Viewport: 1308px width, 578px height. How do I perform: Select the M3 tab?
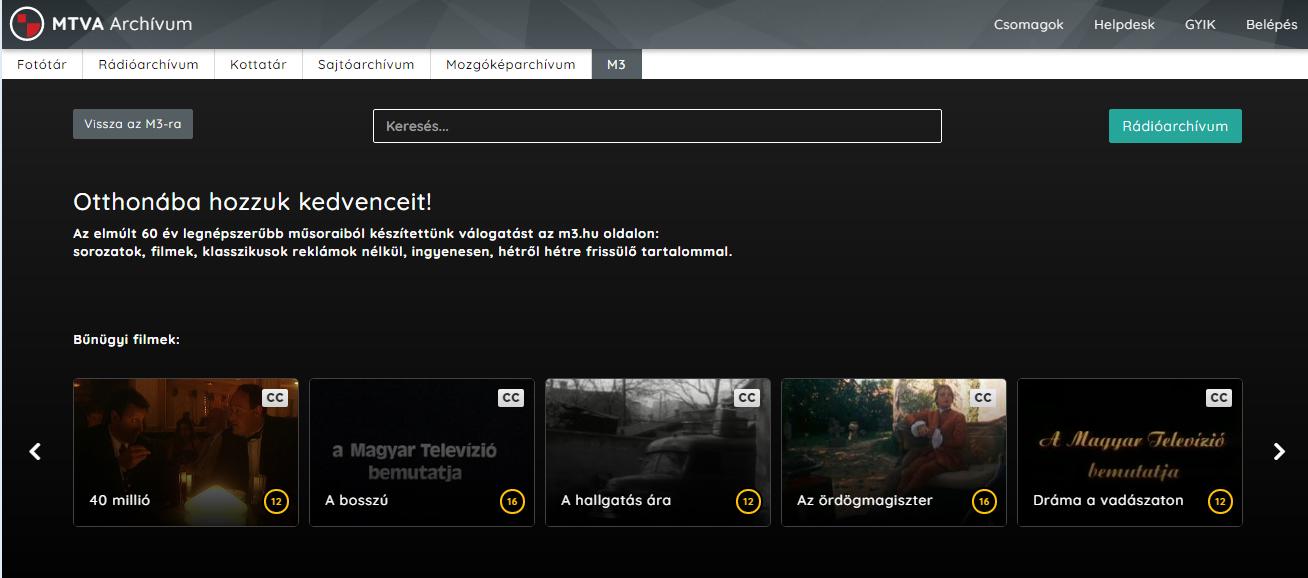(x=616, y=64)
